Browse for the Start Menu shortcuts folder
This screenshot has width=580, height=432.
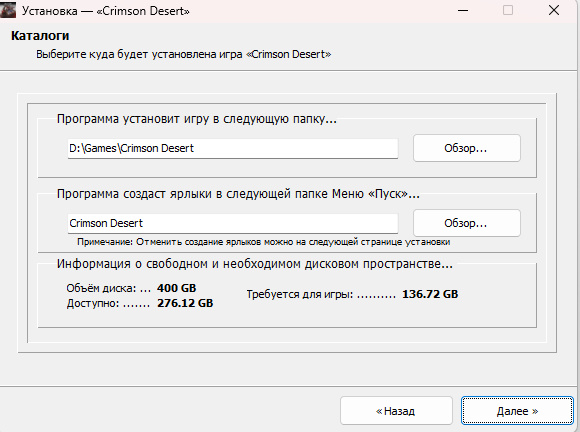(467, 223)
